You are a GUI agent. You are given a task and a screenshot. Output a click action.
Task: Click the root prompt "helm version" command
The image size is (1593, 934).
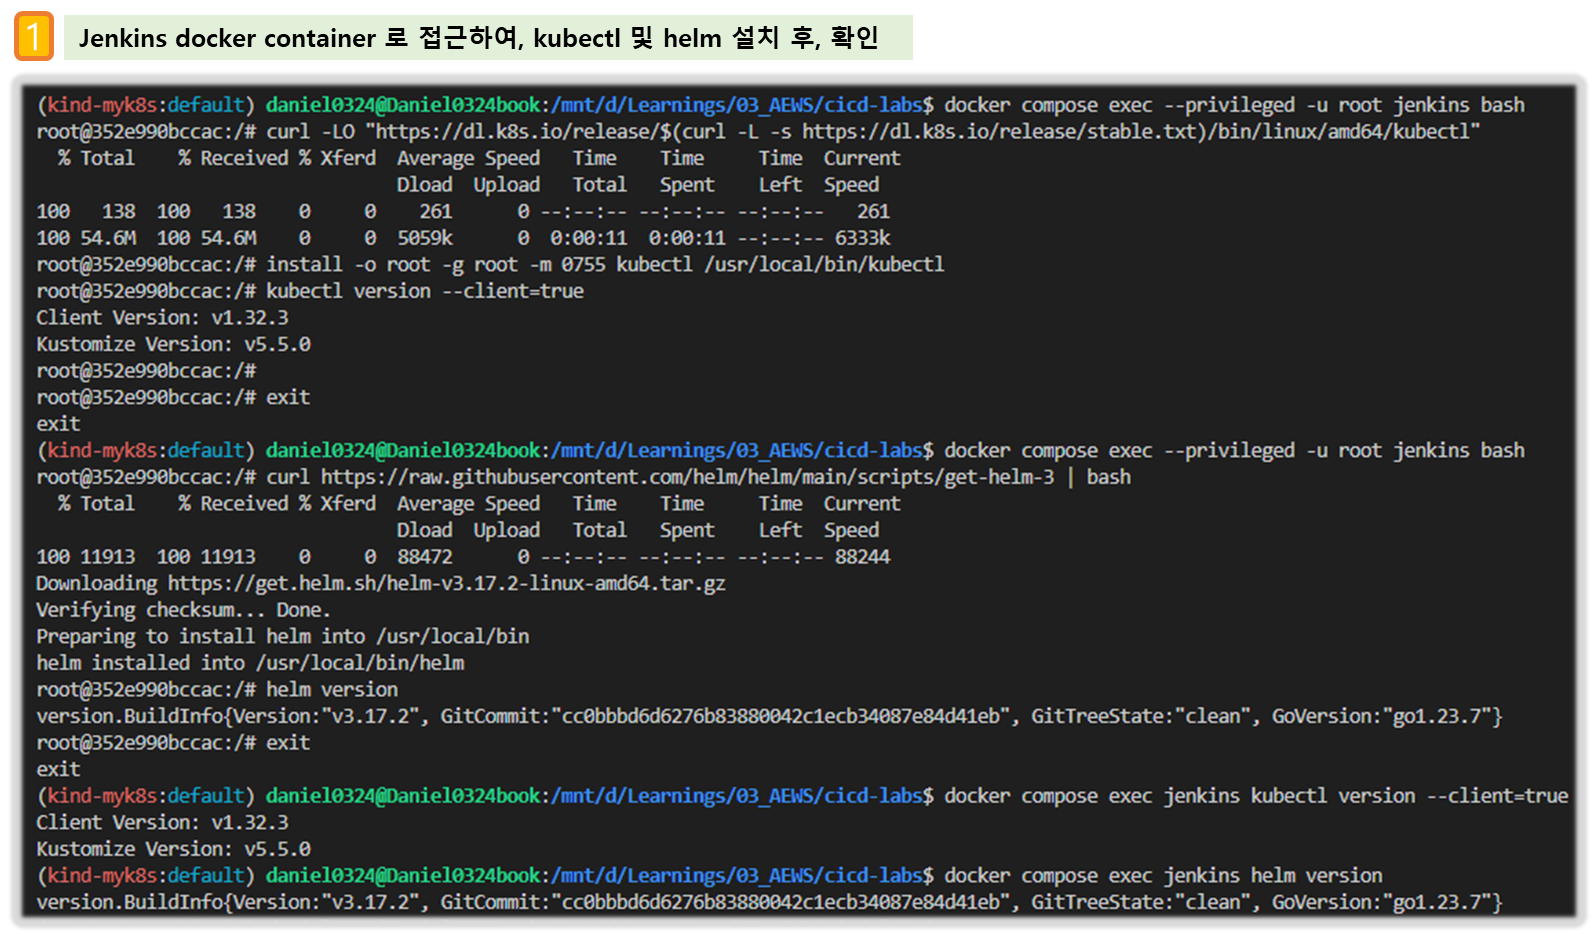[332, 689]
